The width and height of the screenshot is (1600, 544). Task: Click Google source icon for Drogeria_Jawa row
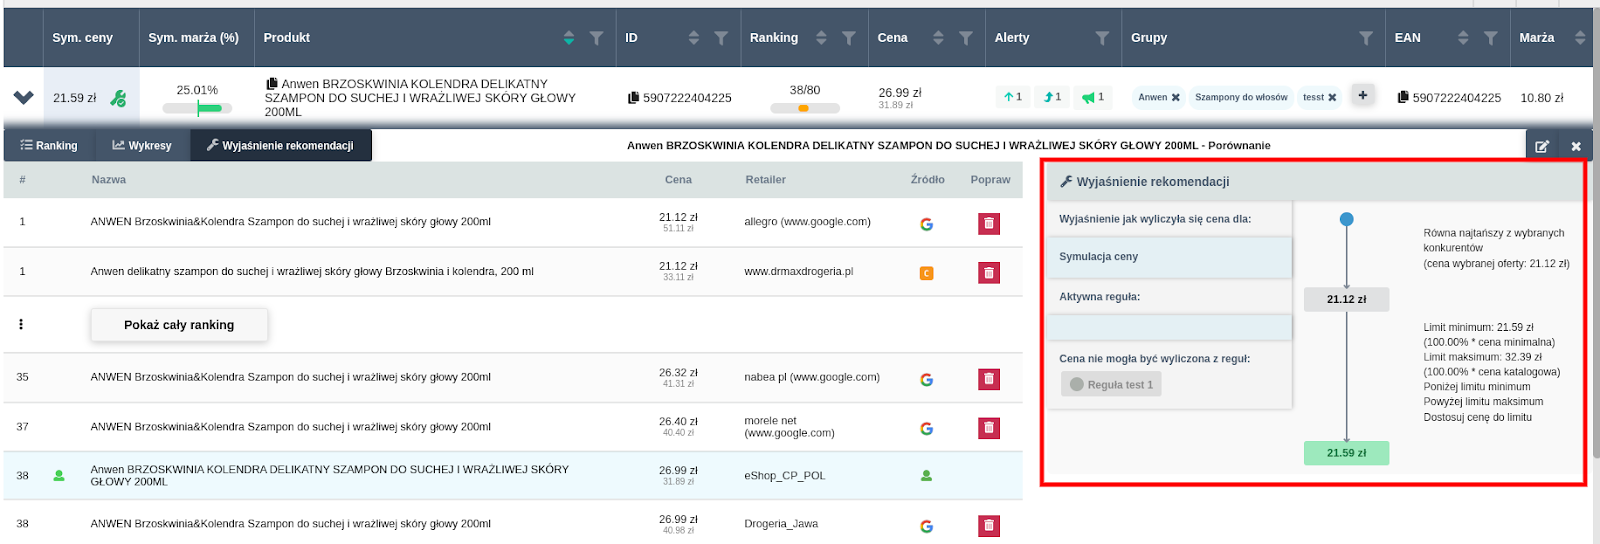(x=926, y=526)
